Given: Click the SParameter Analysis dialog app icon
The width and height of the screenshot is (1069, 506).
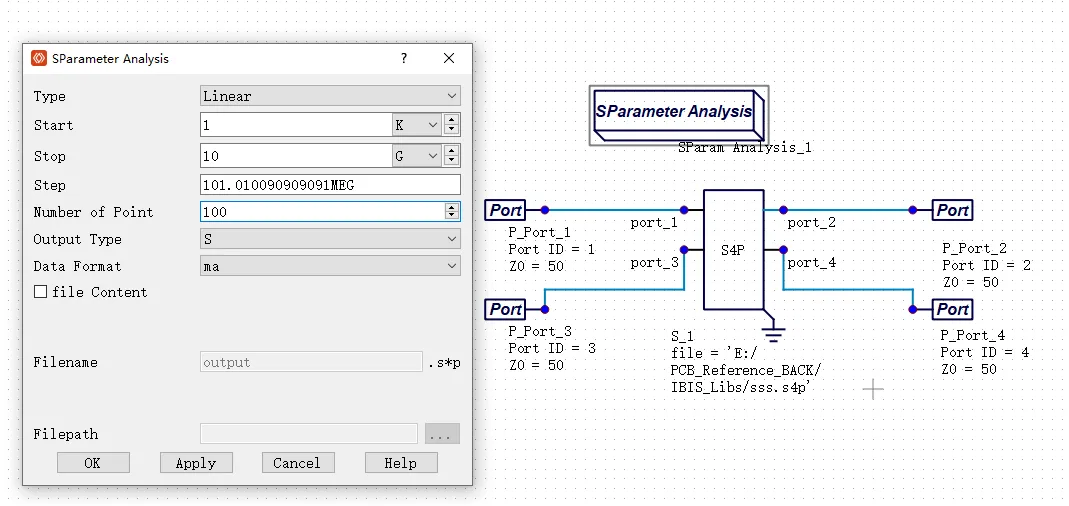Looking at the screenshot, I should tap(39, 59).
